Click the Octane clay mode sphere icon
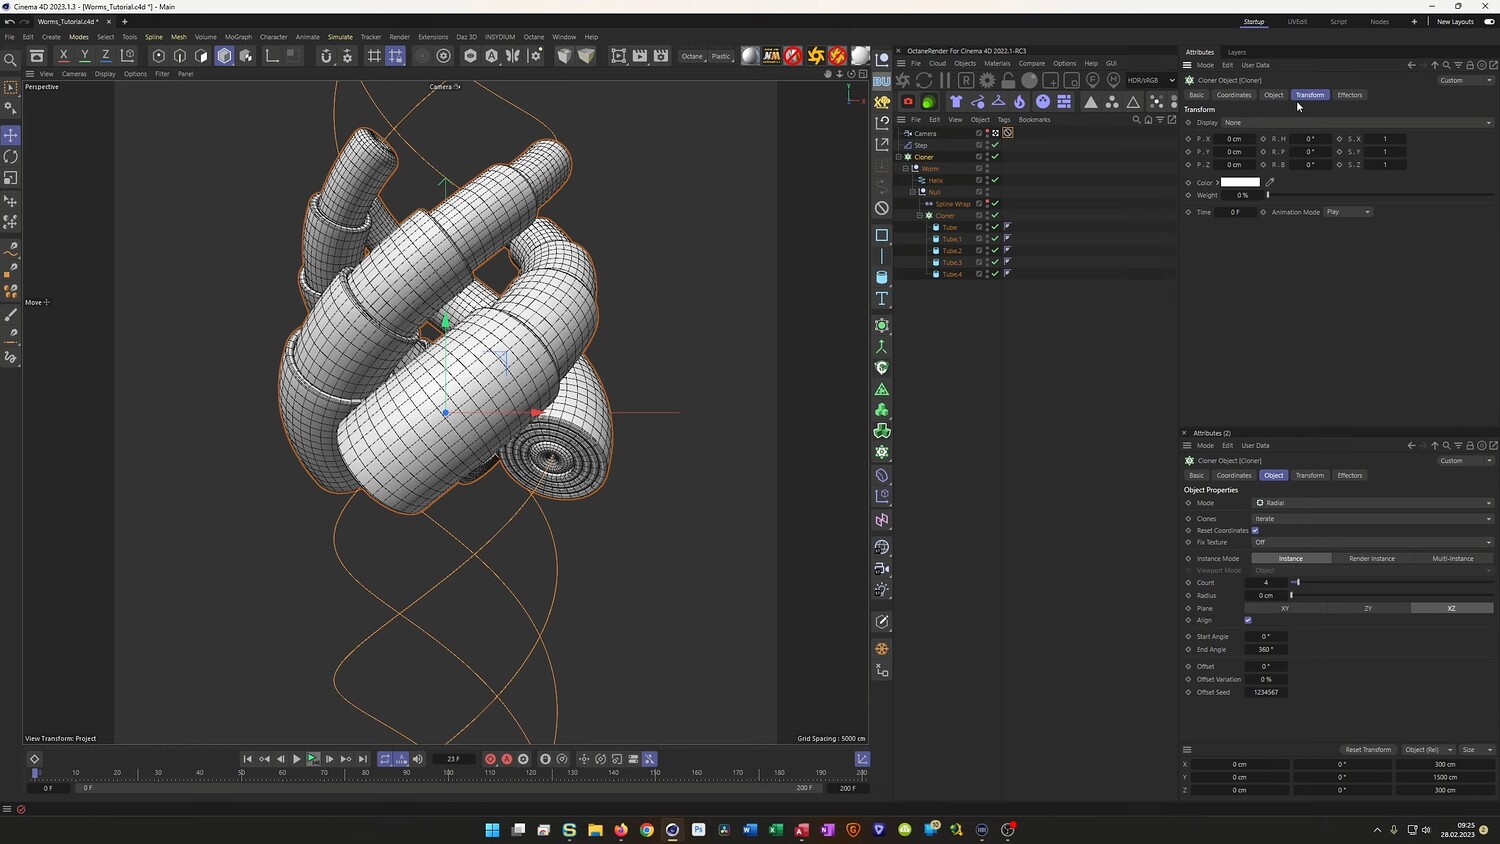The height and width of the screenshot is (844, 1500). [1029, 80]
